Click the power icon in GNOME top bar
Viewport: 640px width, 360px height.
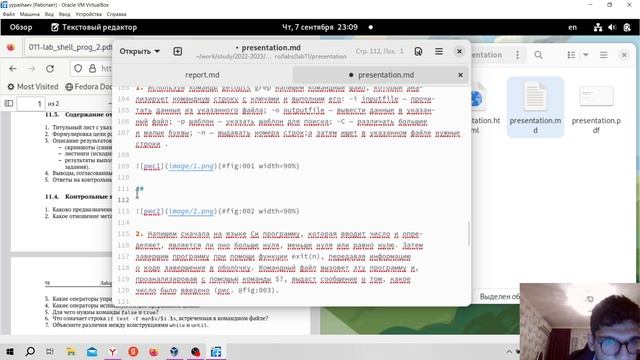(x=627, y=27)
